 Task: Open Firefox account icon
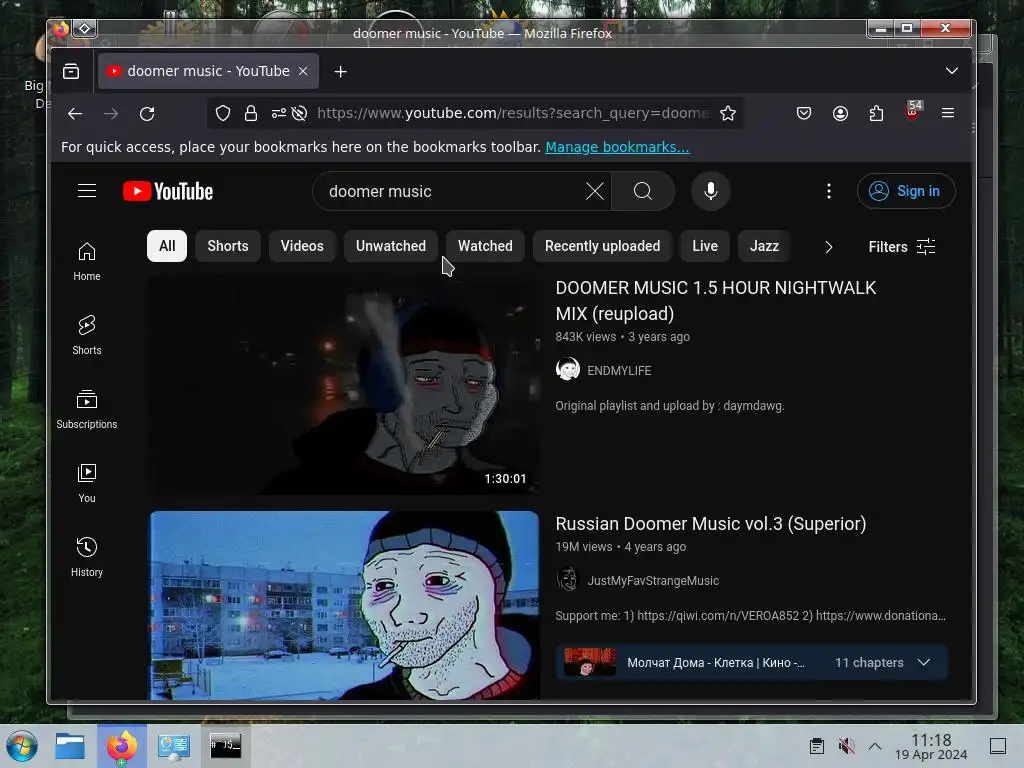point(840,114)
